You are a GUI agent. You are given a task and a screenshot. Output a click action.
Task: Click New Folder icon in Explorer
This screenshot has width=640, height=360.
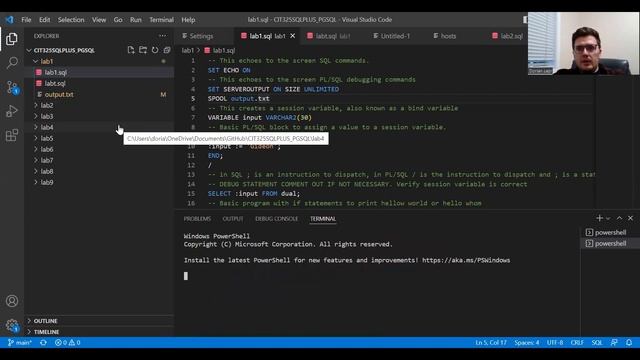pyautogui.click(x=143, y=50)
